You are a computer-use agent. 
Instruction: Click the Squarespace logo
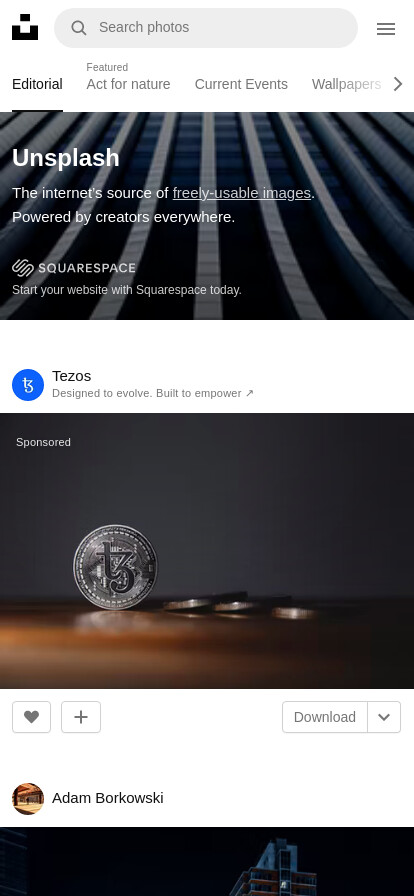[74, 267]
